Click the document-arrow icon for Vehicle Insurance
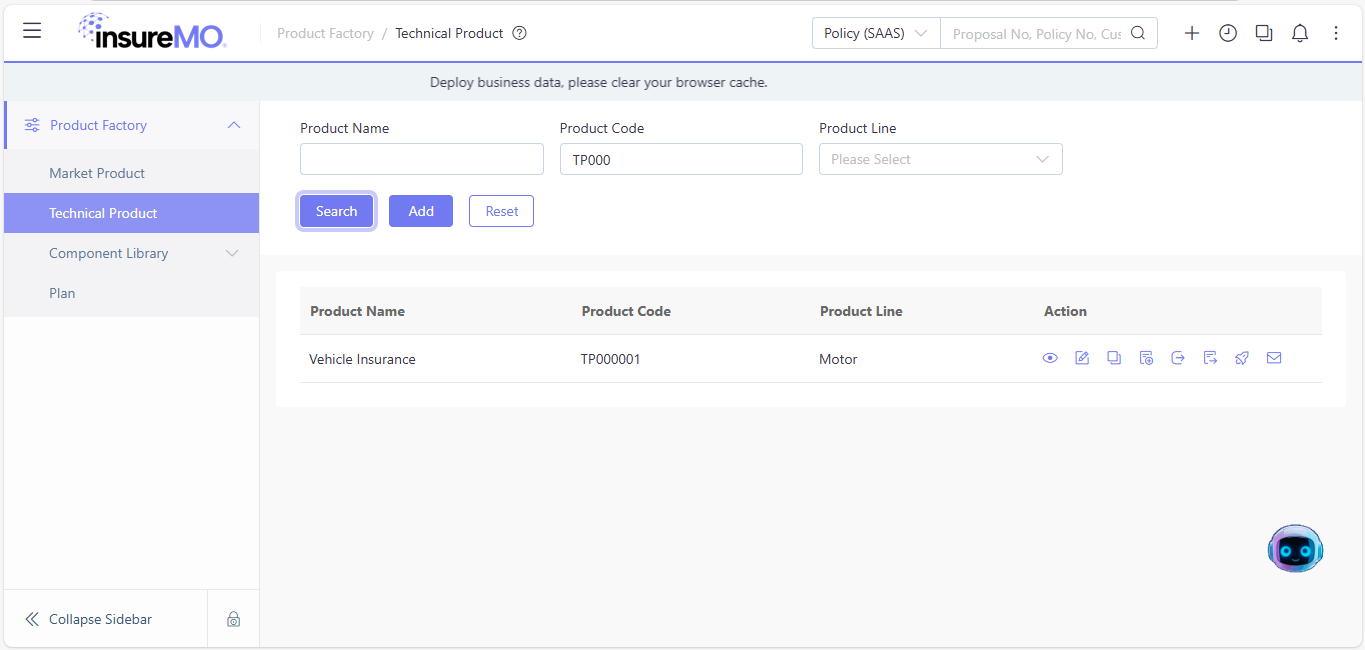The image size is (1365, 650). tap(1210, 358)
